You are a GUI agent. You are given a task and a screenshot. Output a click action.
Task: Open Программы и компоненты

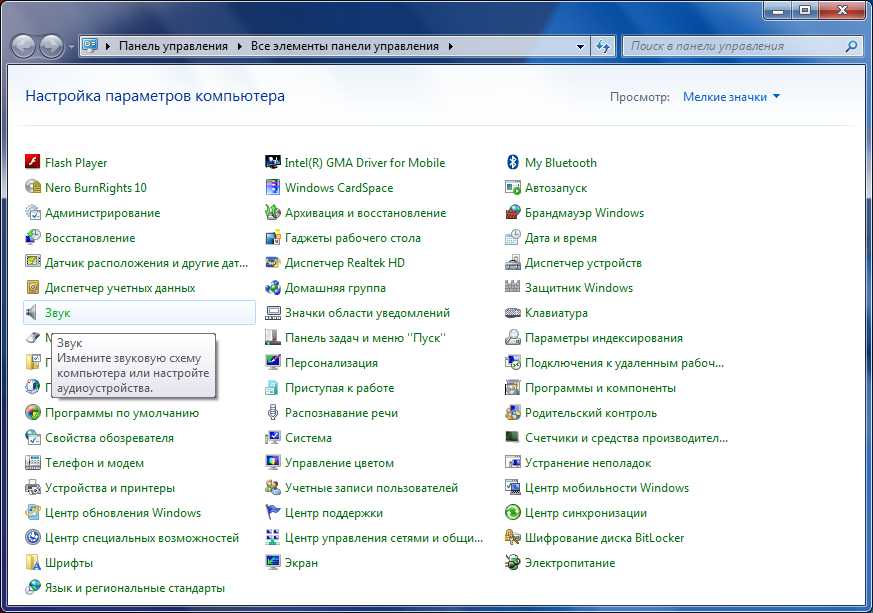pos(600,388)
